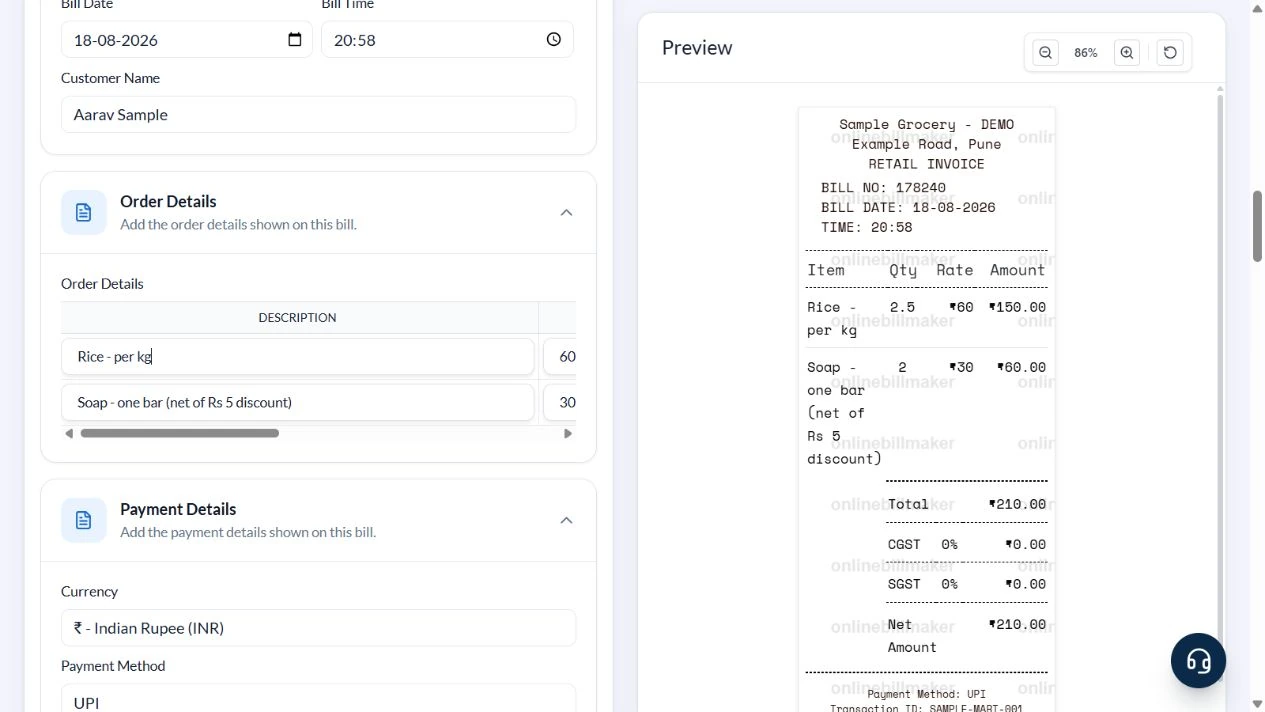Open the headset support chat
Viewport: 1265px width, 712px height.
click(1198, 660)
